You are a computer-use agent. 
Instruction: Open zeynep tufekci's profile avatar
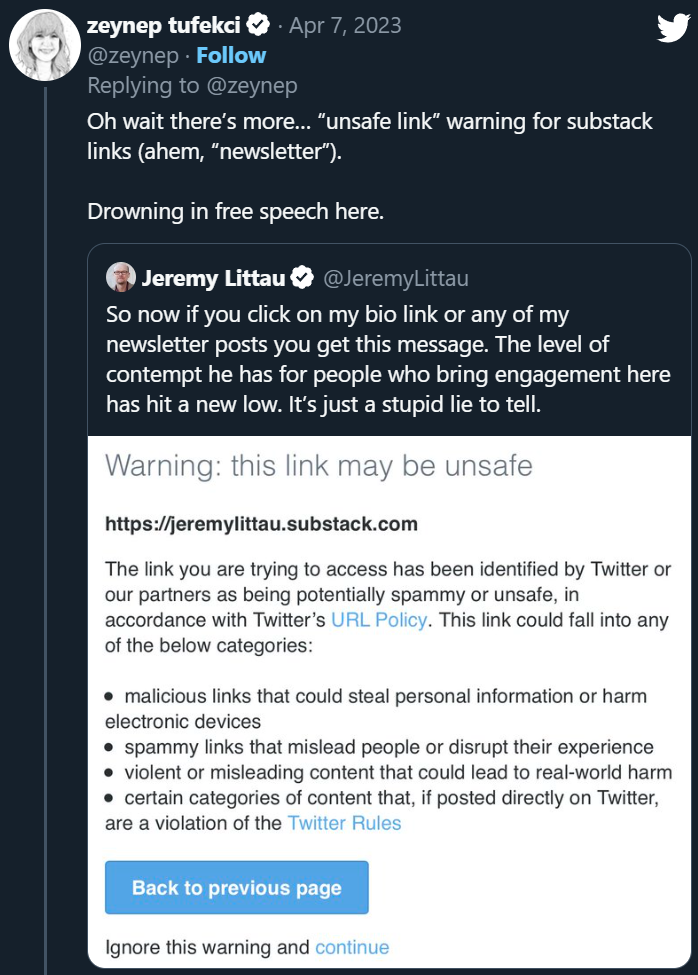click(x=46, y=47)
